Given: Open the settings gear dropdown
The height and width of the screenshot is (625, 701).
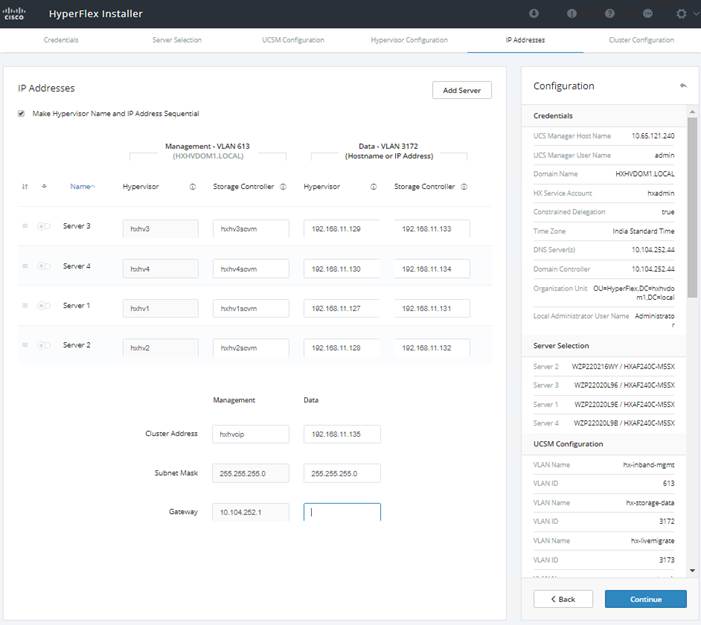Looking at the screenshot, I should pos(683,14).
